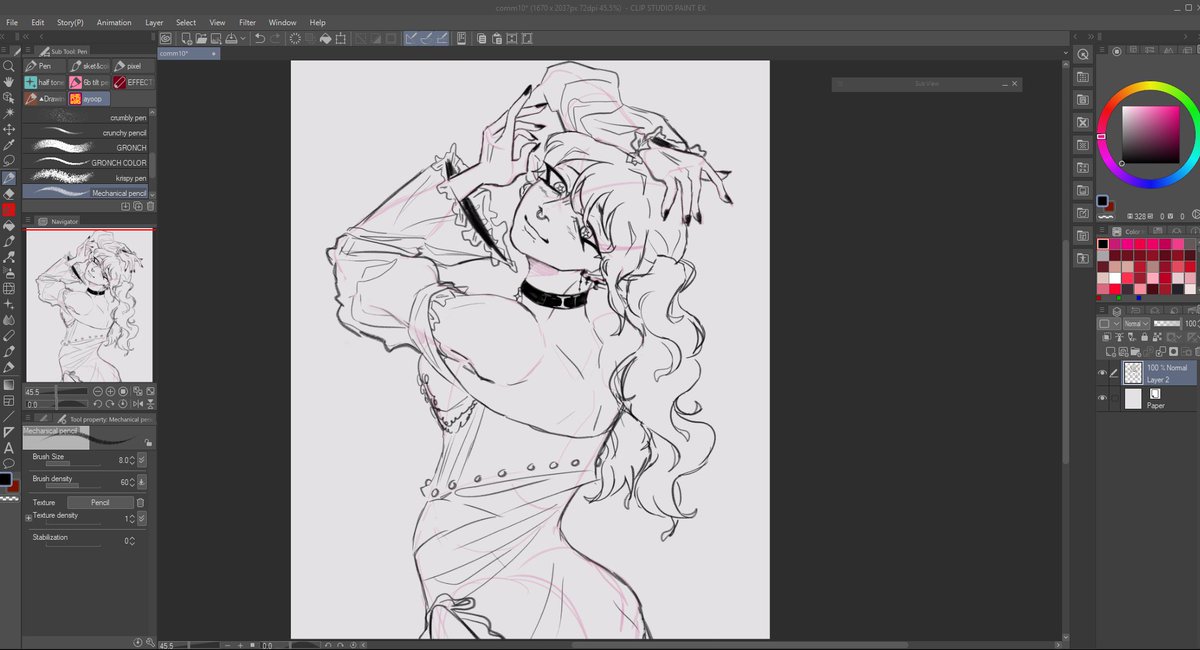Lock the Layer 2 layer
1200x650 pixels.
point(1145,337)
